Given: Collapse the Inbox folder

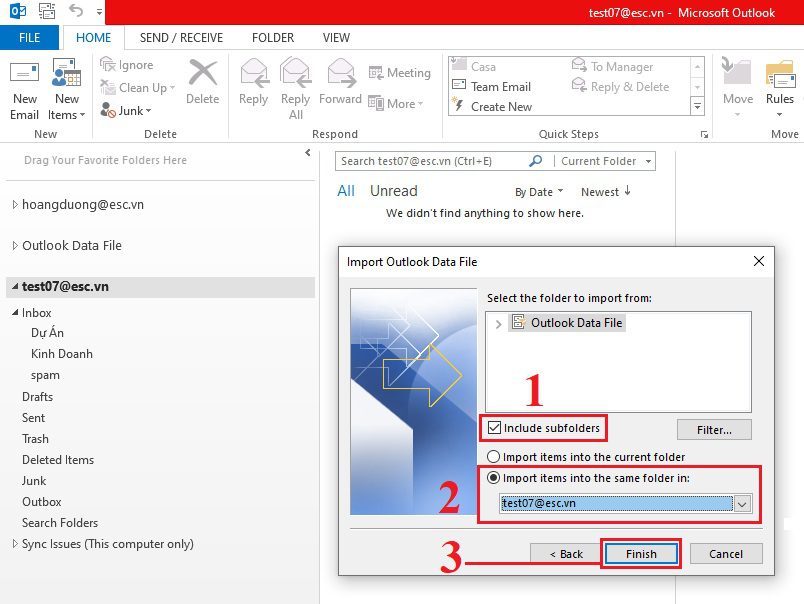Looking at the screenshot, I should [15, 312].
